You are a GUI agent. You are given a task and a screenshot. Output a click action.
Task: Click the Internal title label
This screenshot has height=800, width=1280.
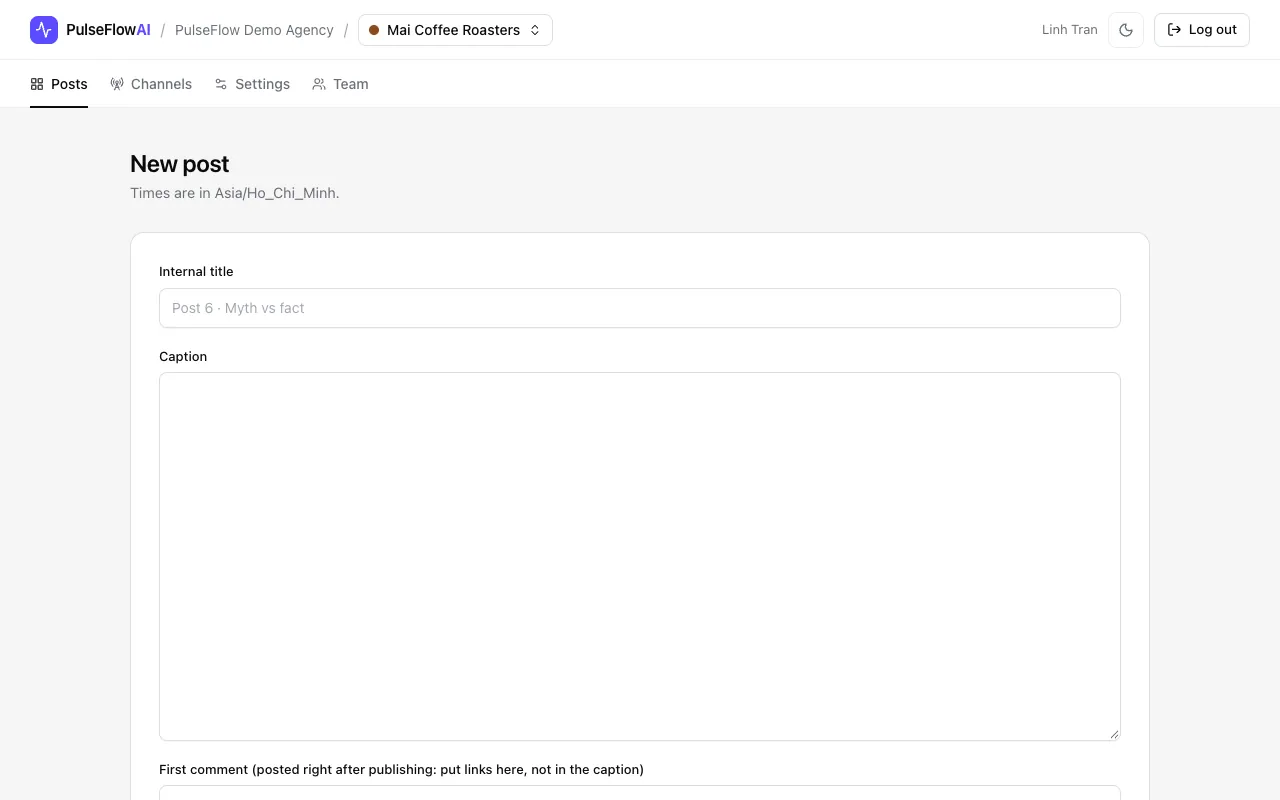[x=196, y=271]
